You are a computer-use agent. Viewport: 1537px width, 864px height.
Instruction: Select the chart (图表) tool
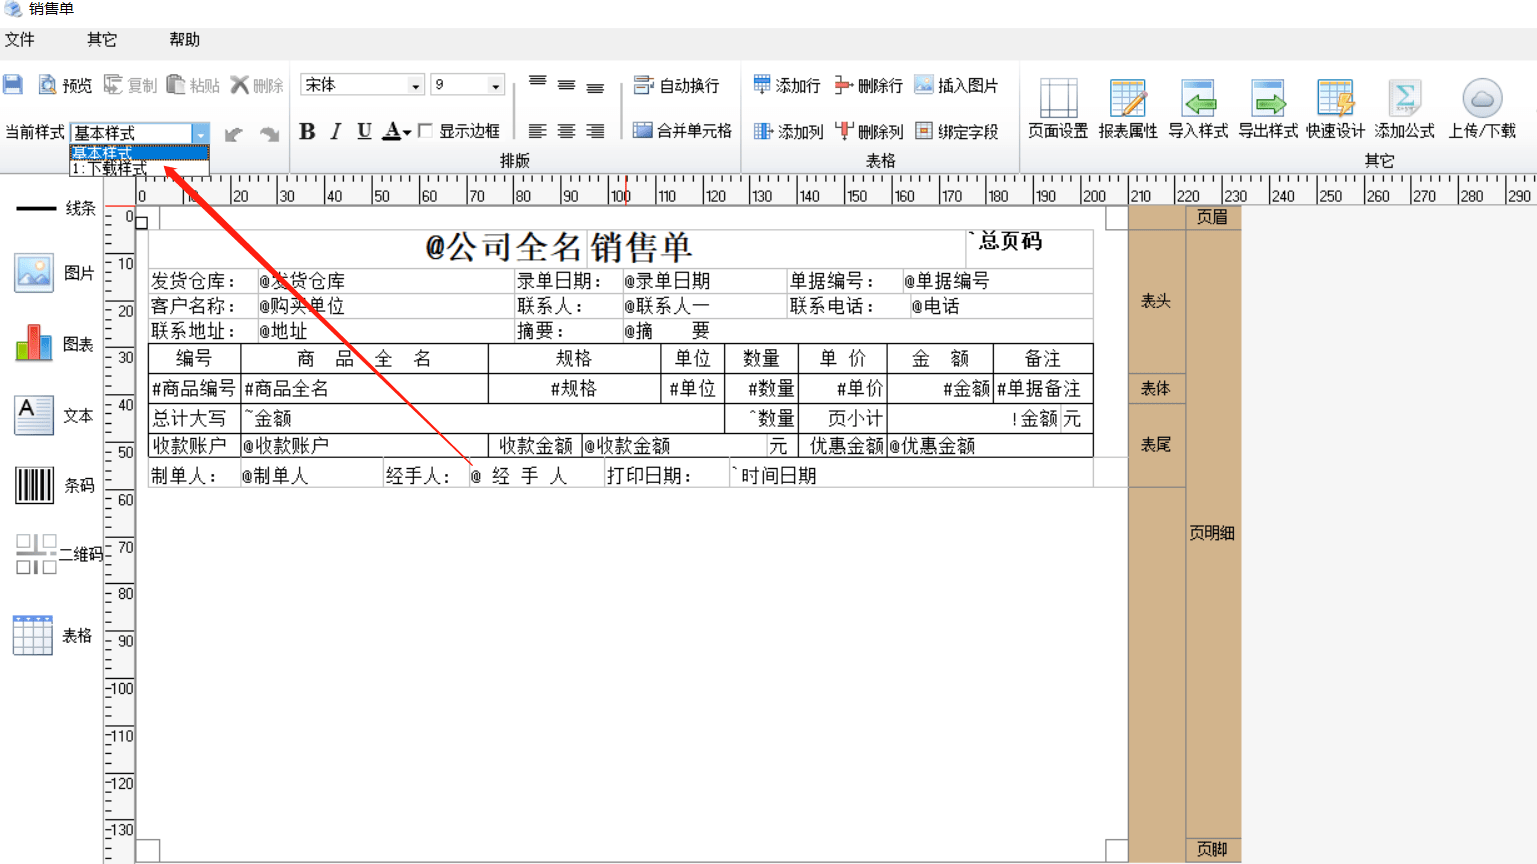coord(55,344)
